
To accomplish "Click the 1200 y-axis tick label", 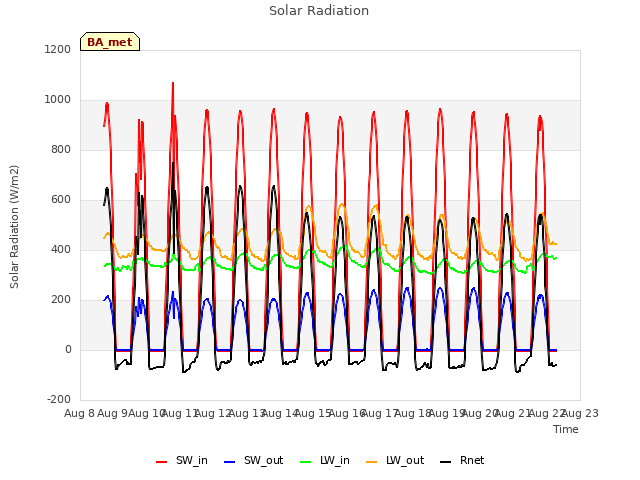I will (58, 49).
